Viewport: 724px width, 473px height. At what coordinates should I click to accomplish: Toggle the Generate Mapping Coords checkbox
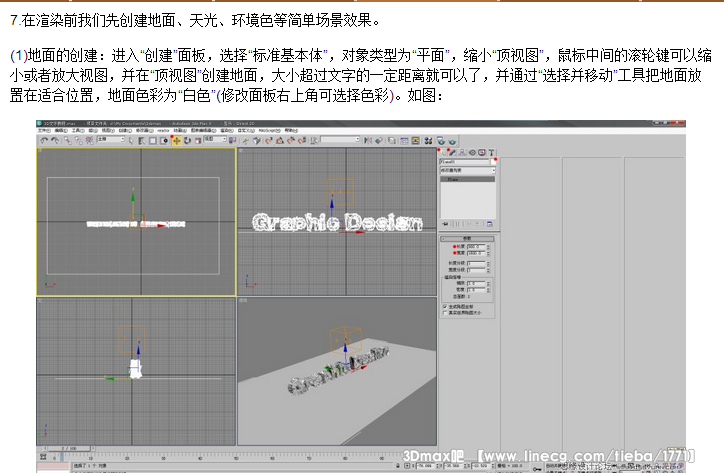pos(445,304)
